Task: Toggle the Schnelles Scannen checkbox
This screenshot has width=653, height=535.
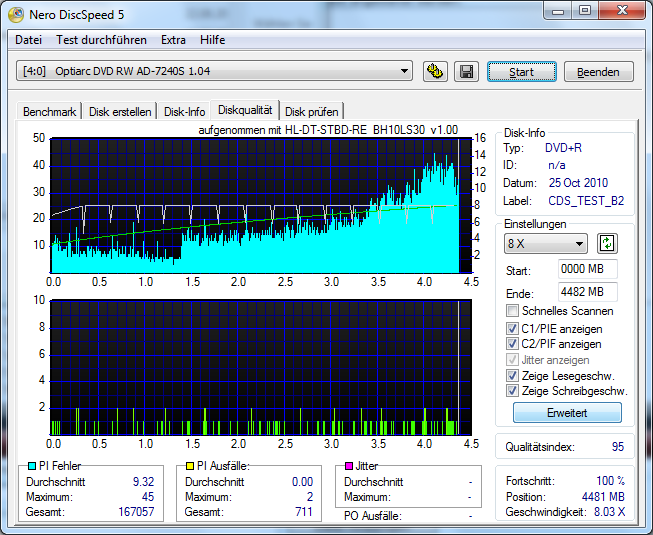Action: coord(512,311)
